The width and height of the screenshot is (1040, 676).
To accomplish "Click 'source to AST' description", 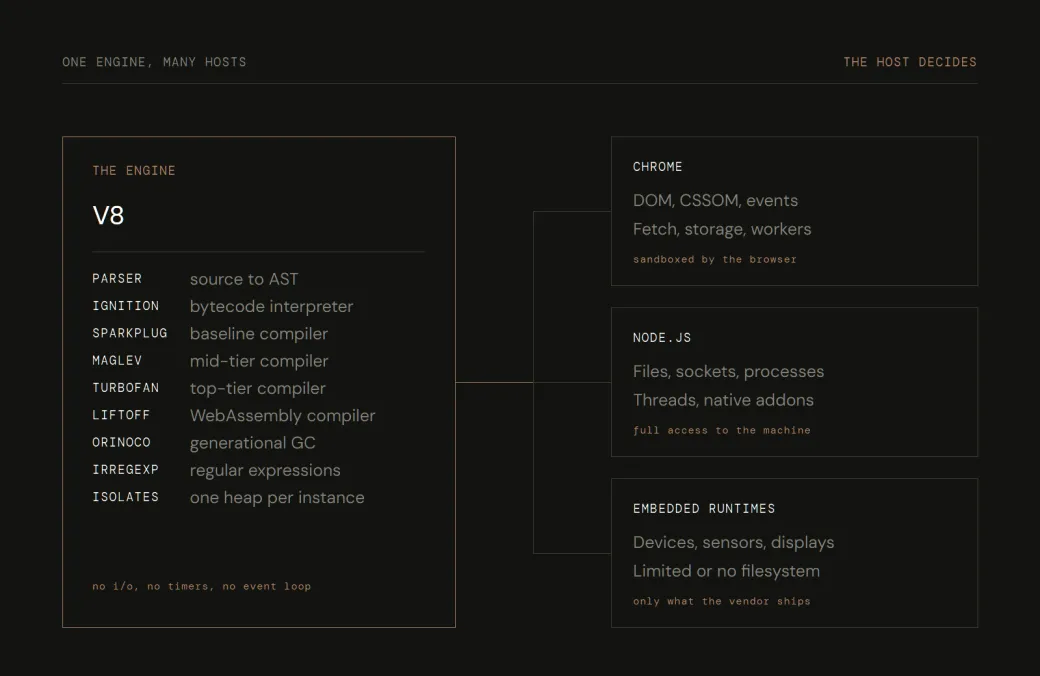I will click(244, 279).
